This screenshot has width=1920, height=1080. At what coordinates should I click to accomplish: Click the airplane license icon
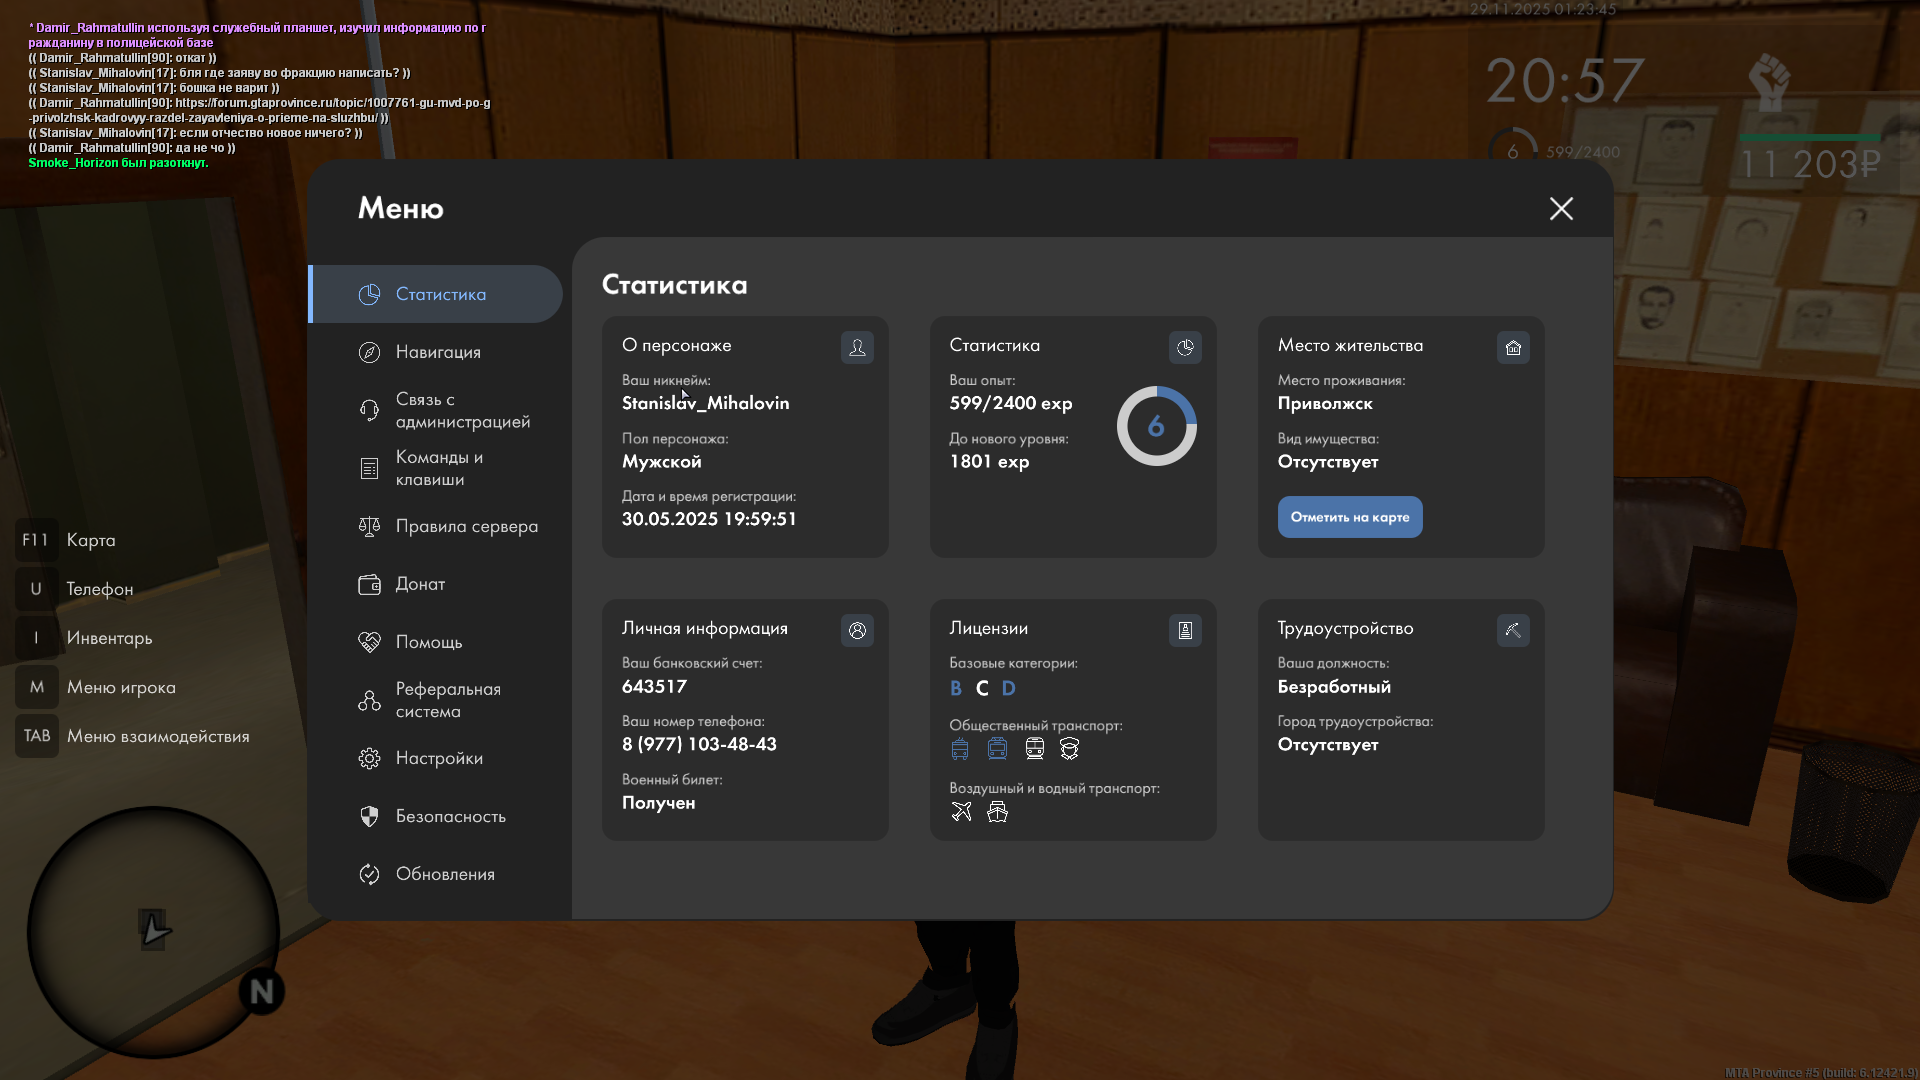pyautogui.click(x=961, y=811)
